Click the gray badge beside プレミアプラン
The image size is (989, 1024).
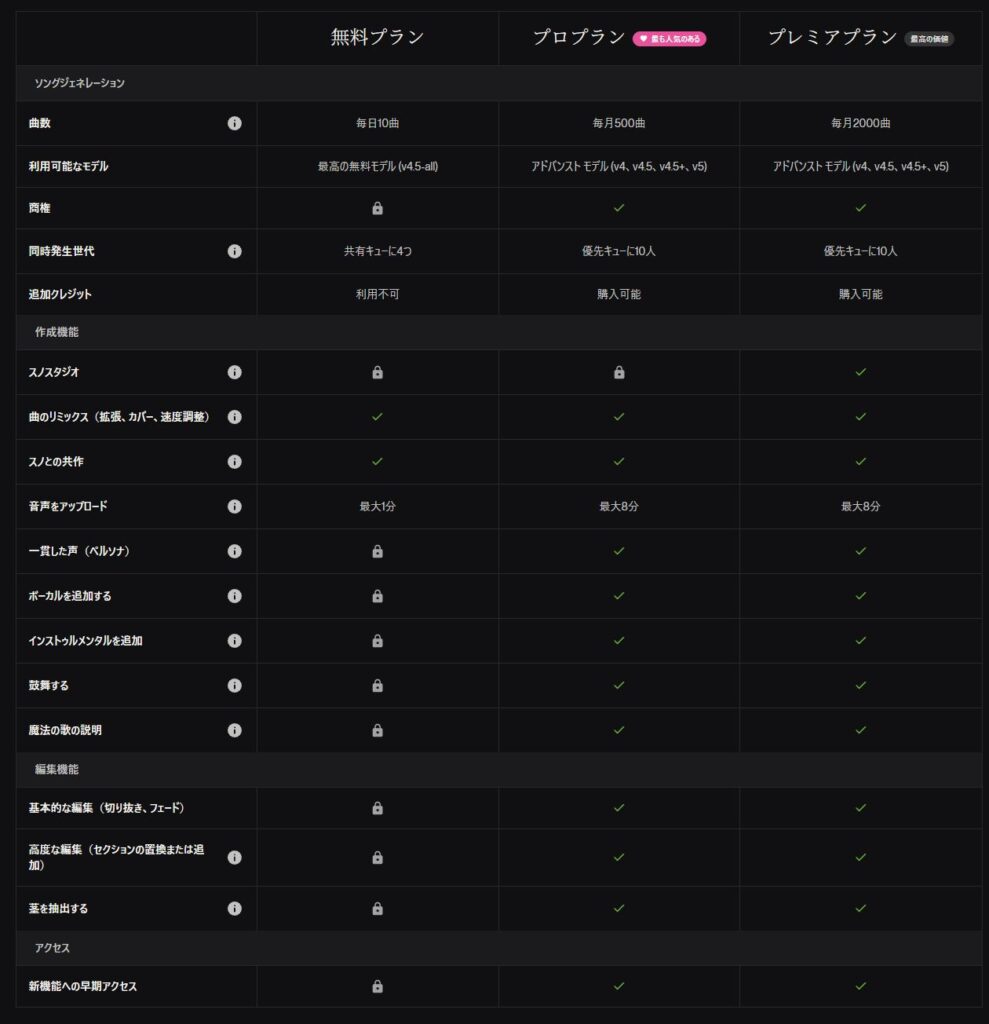pos(929,39)
